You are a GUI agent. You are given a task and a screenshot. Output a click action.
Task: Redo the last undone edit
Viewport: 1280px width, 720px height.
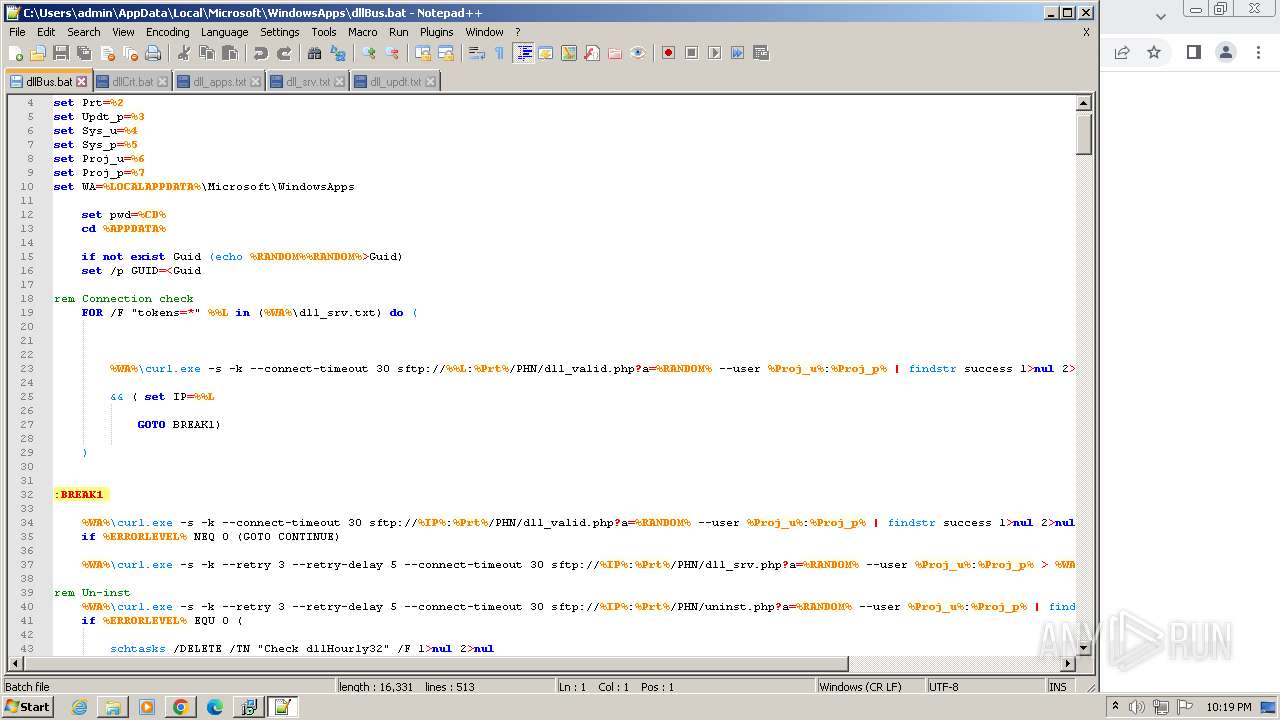(284, 53)
